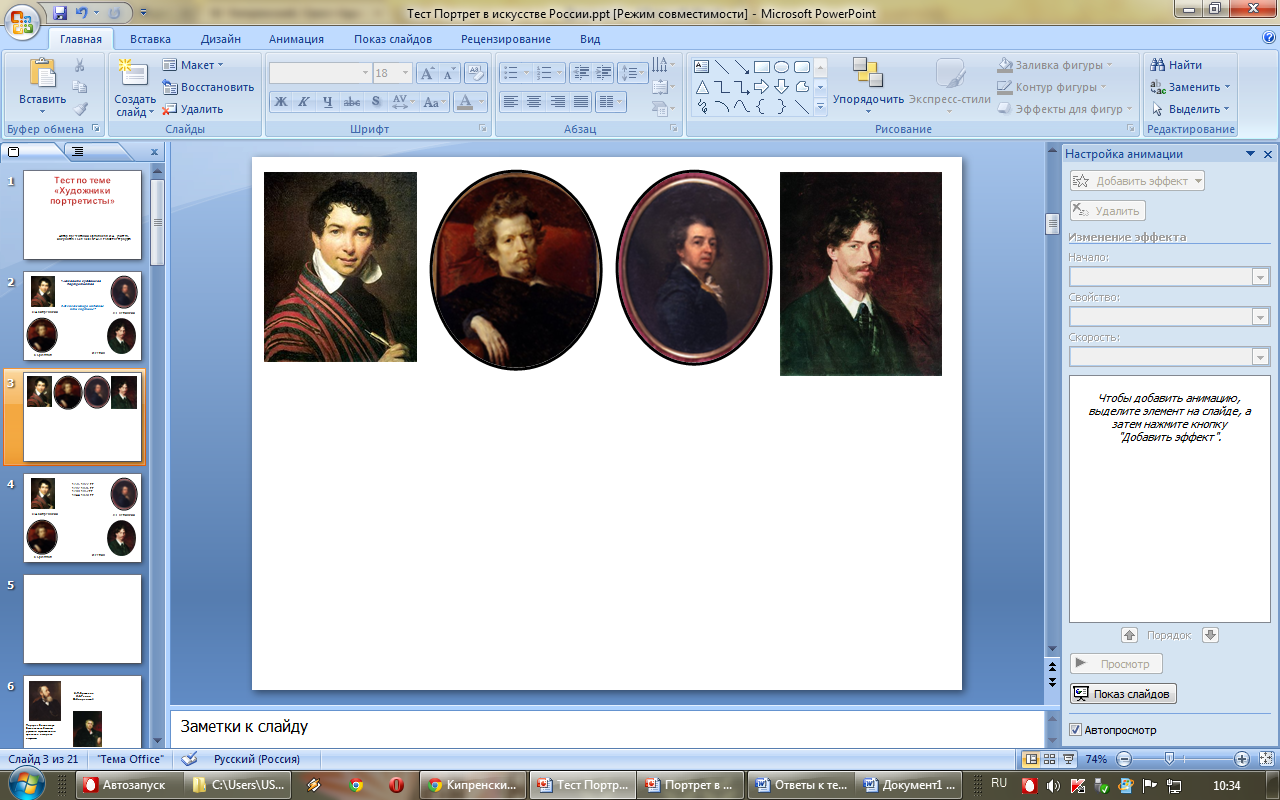Expand the shapes gallery more arrow
1280x800 pixels.
[x=820, y=107]
